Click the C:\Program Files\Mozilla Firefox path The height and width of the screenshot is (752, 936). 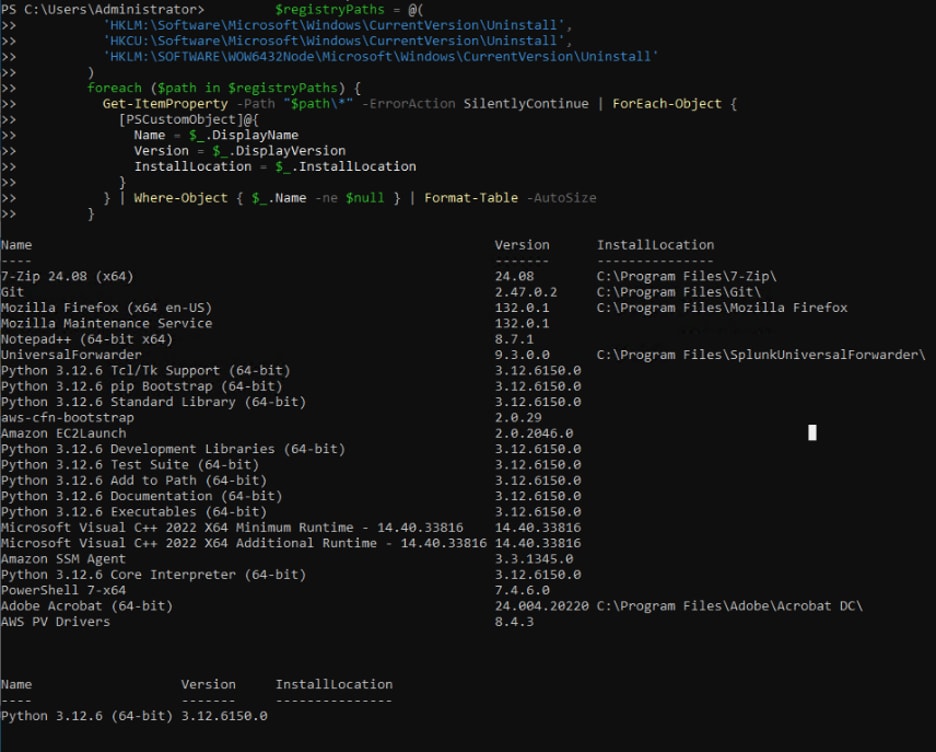(722, 307)
